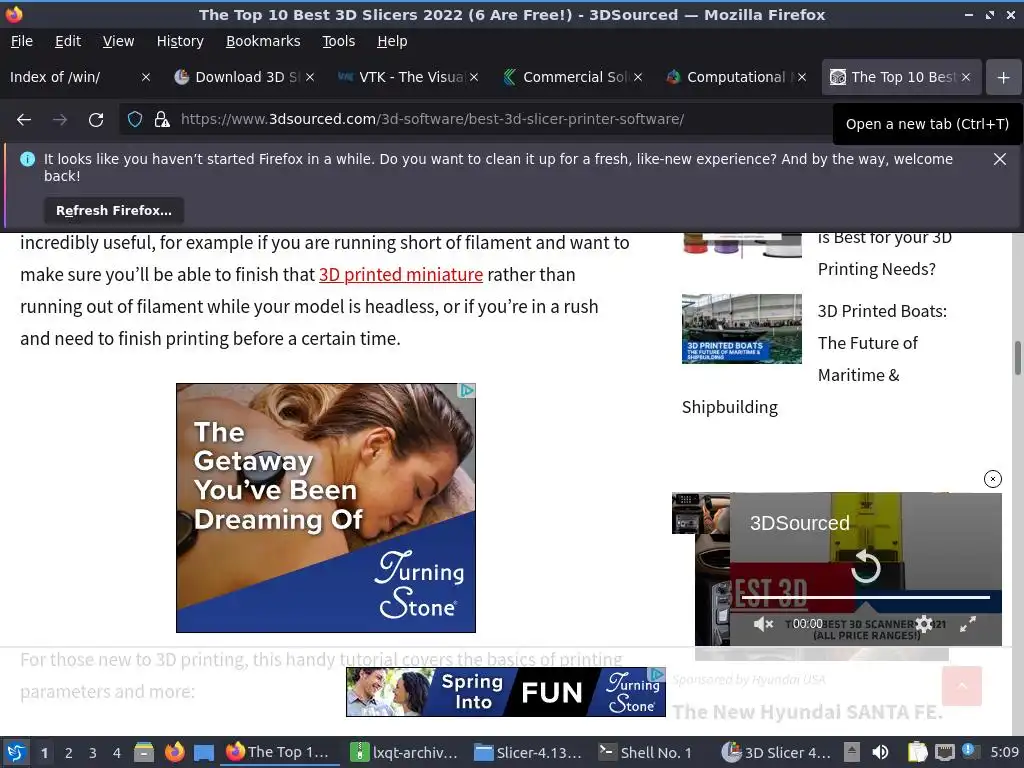The height and width of the screenshot is (768, 1024).
Task: Open the History menu
Action: [x=180, y=41]
